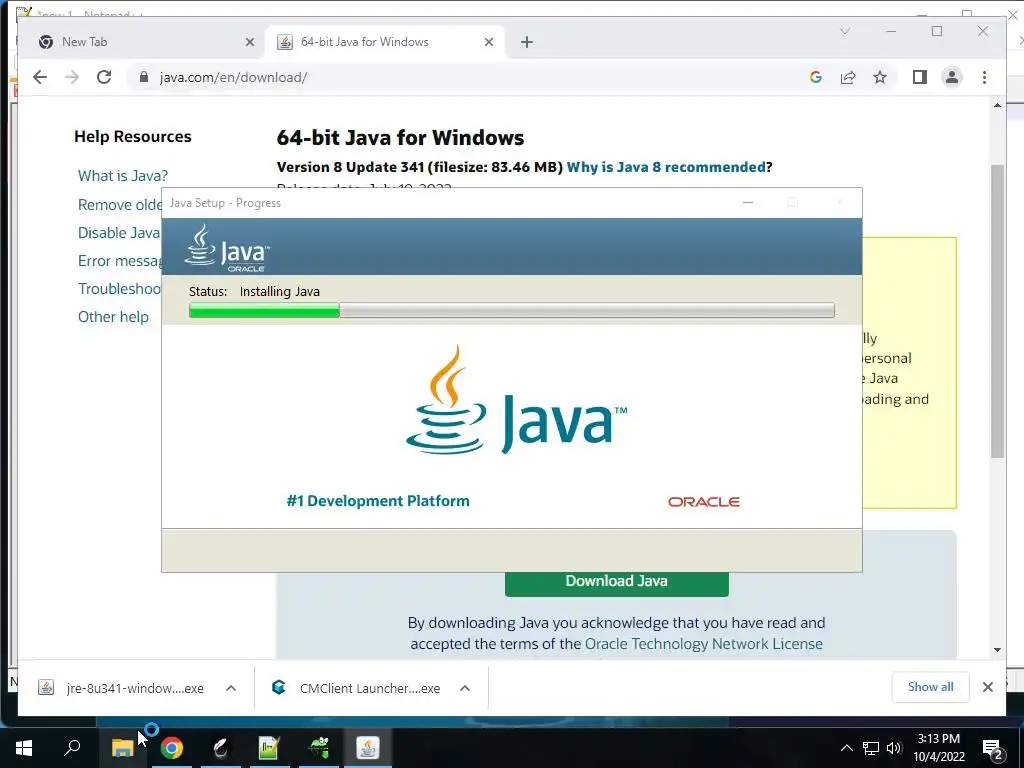Reload the java.com page
The image size is (1024, 768).
click(104, 77)
